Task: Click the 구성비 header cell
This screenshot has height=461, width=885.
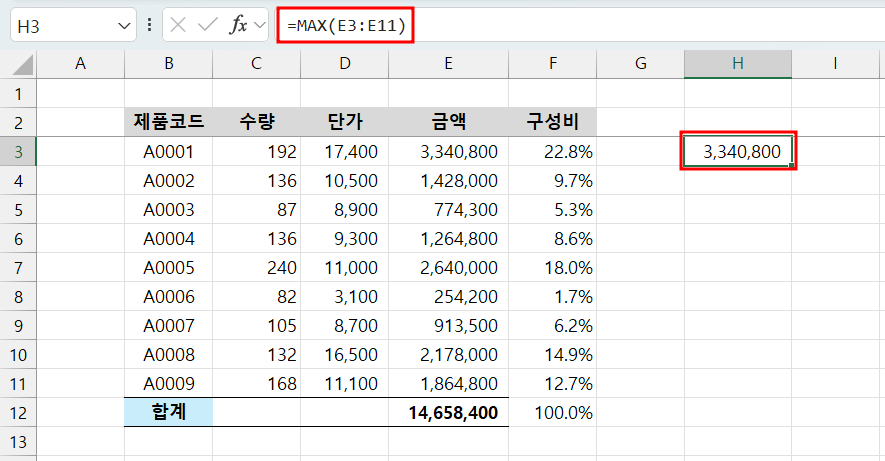Action: 553,122
